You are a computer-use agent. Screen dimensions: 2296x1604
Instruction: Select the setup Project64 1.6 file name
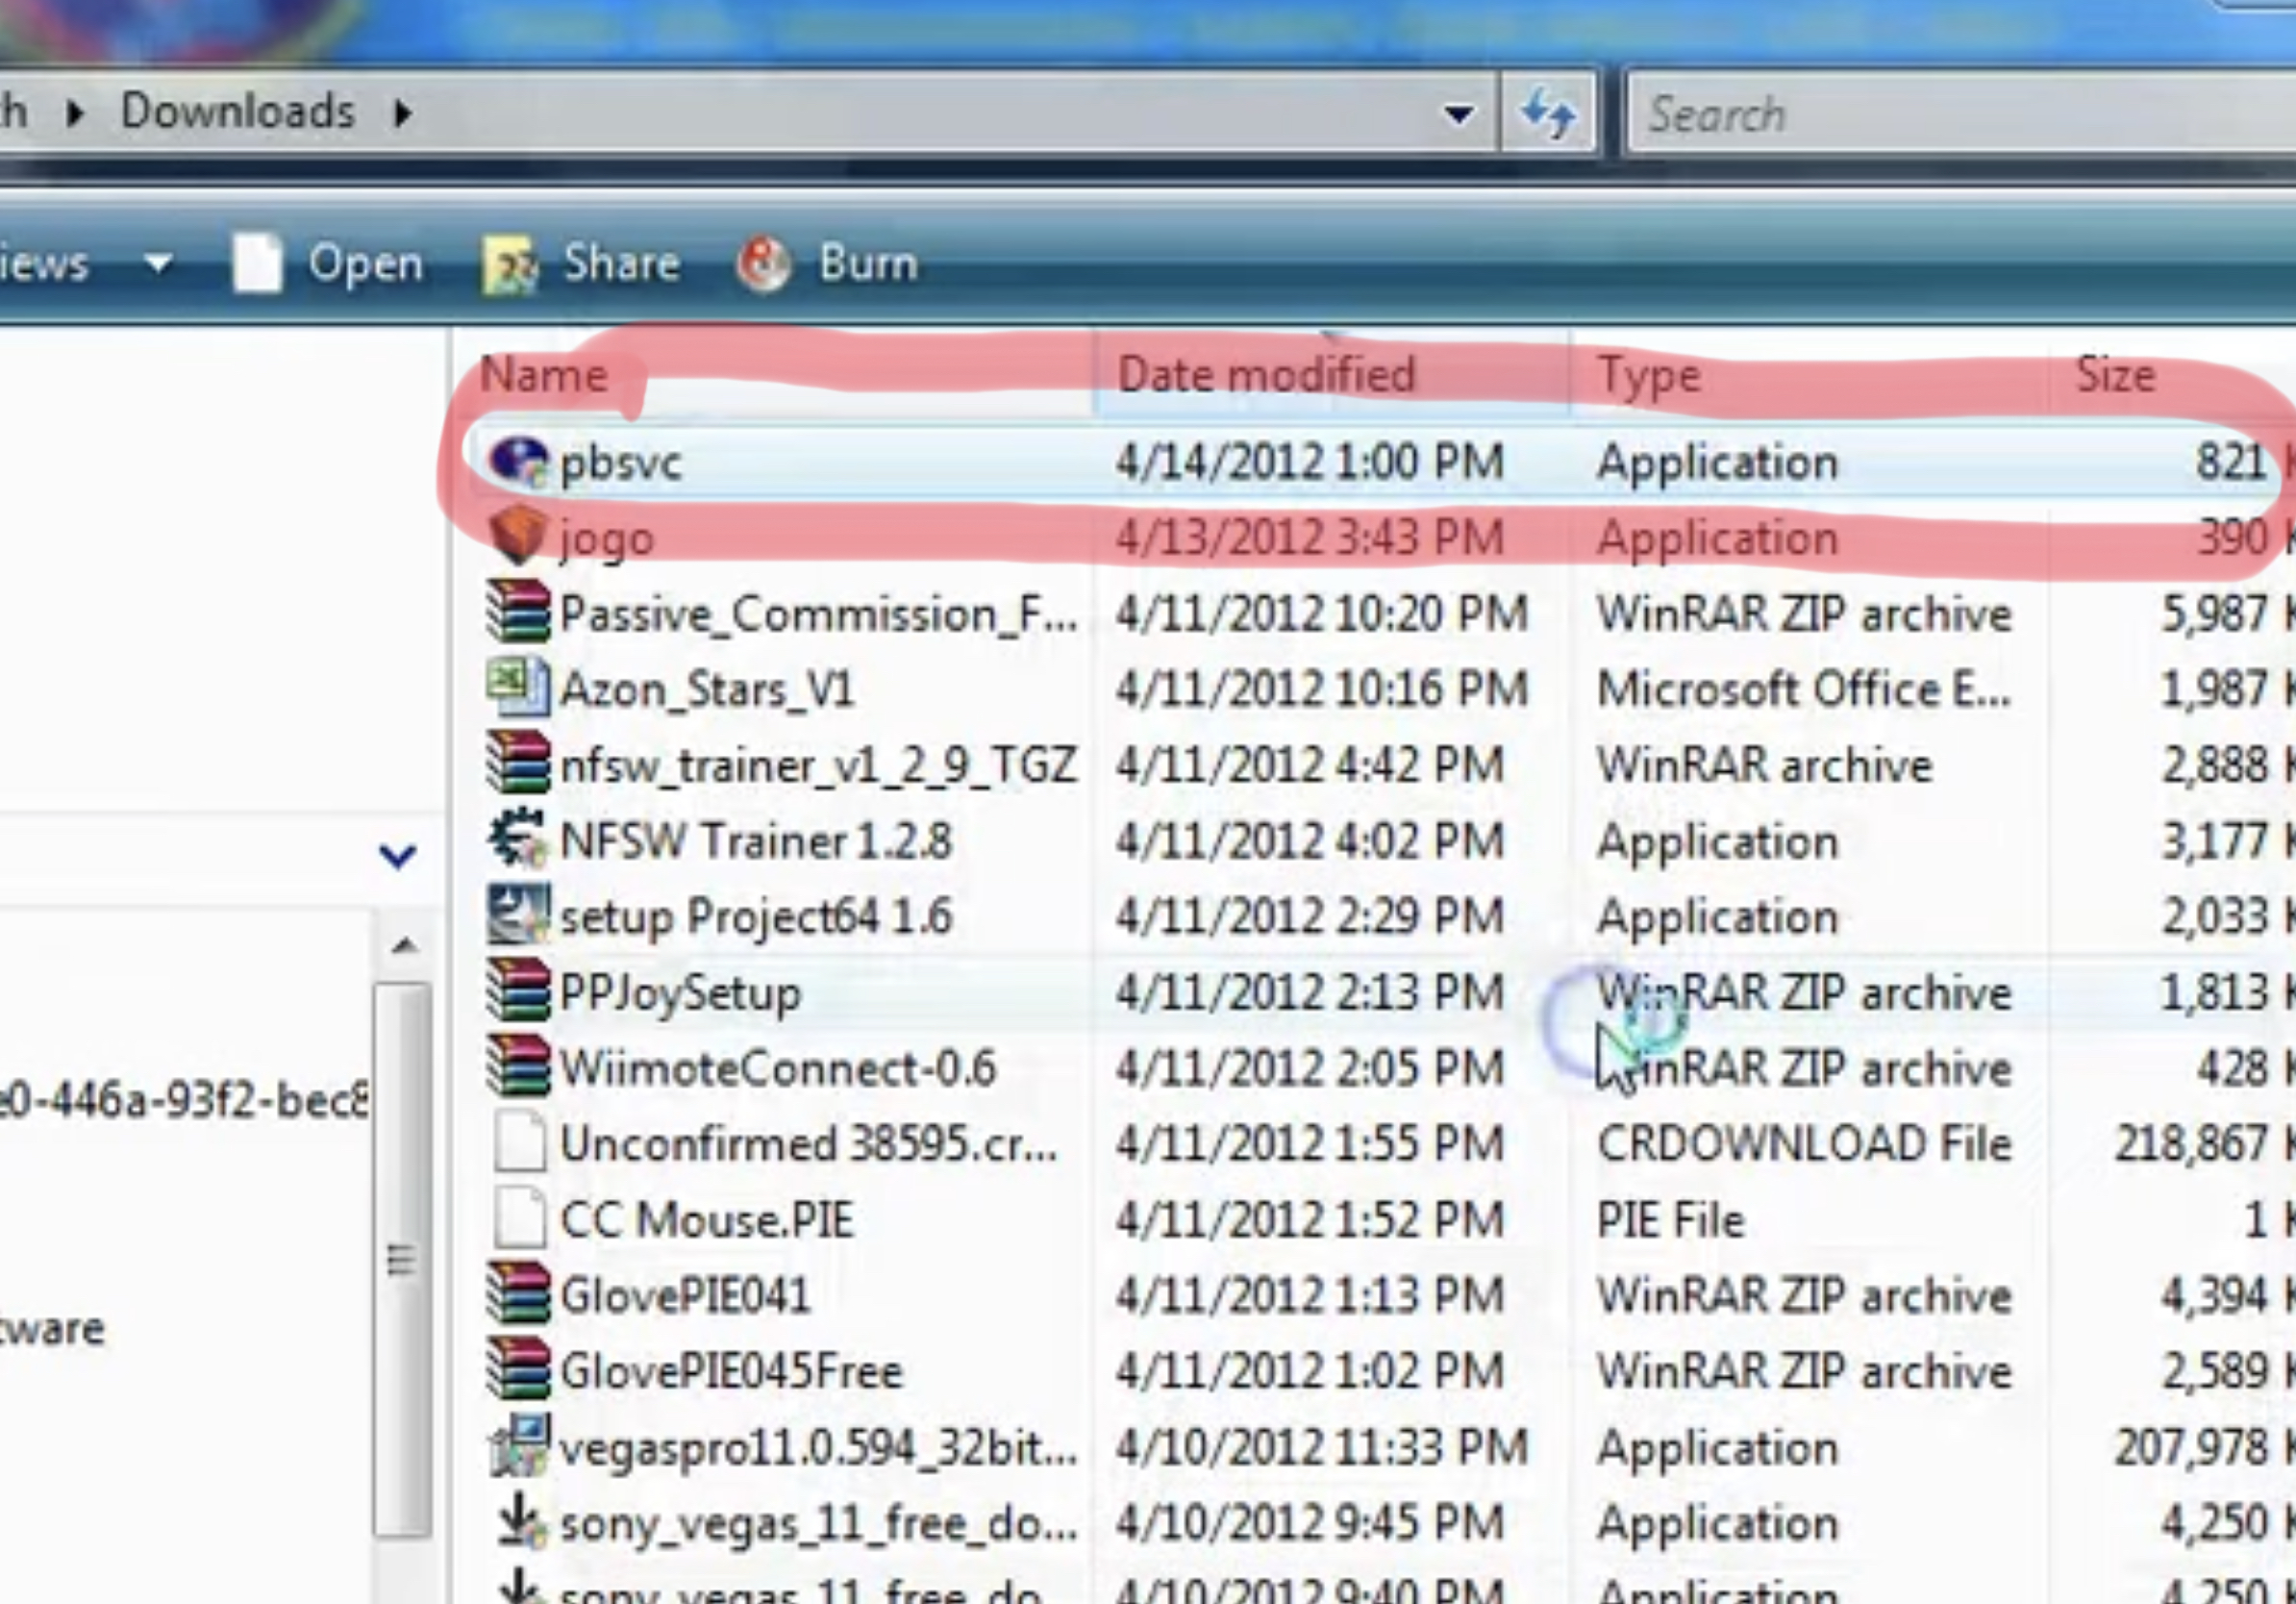point(756,917)
